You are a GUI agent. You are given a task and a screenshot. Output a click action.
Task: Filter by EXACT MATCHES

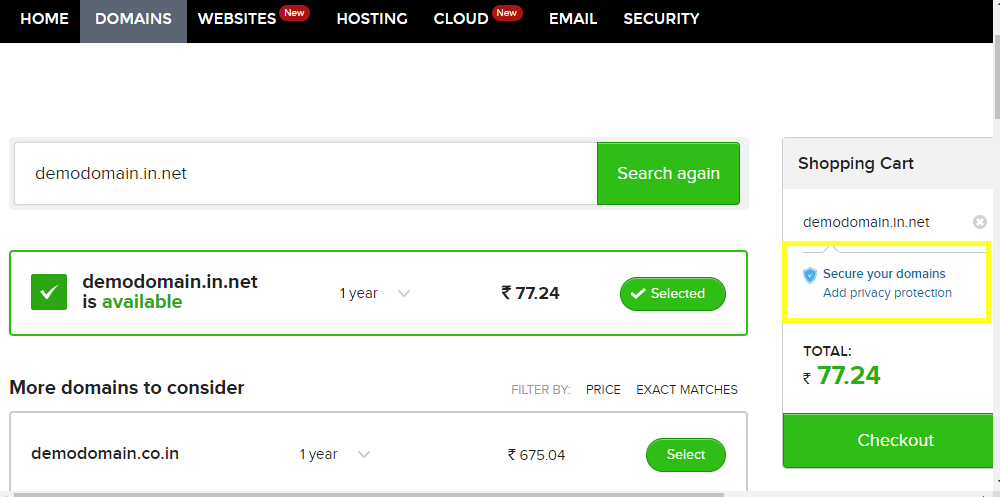687,390
